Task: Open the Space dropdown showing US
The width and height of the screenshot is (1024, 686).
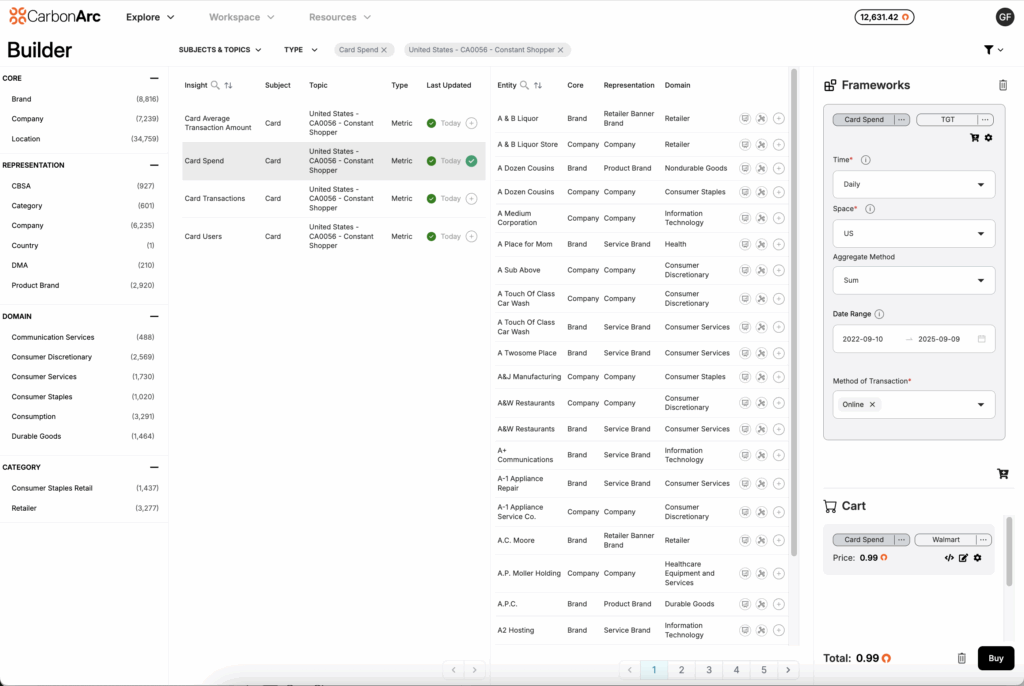Action: coord(914,233)
